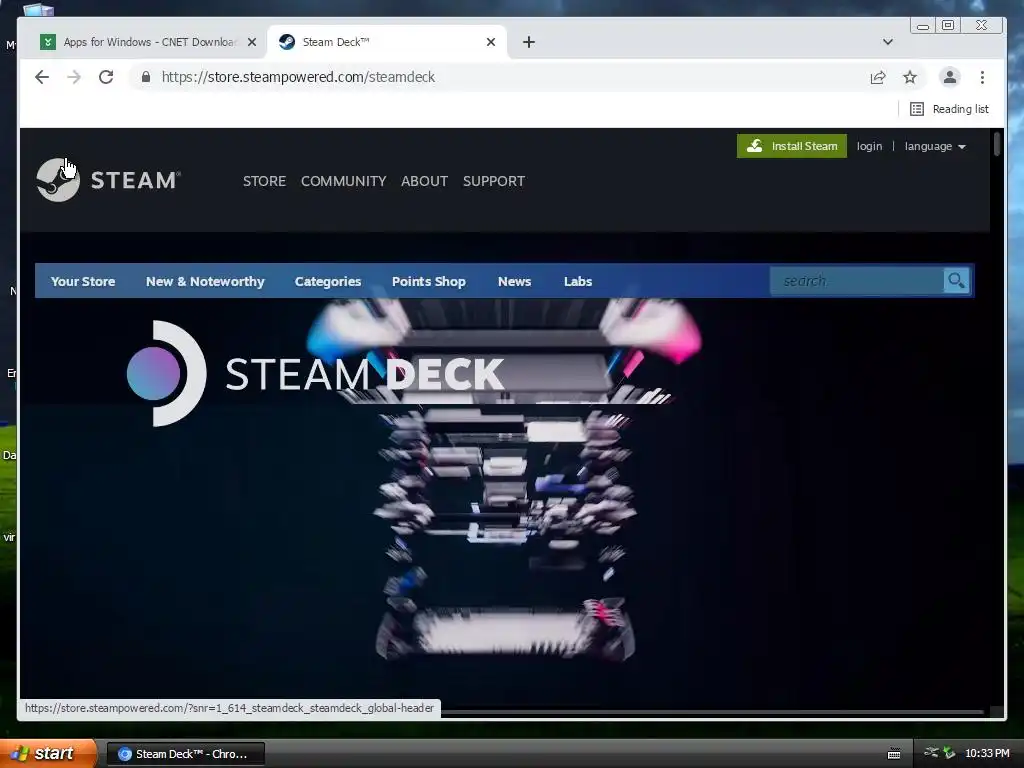Expand the language dropdown
Viewport: 1024px width, 768px height.
(935, 146)
